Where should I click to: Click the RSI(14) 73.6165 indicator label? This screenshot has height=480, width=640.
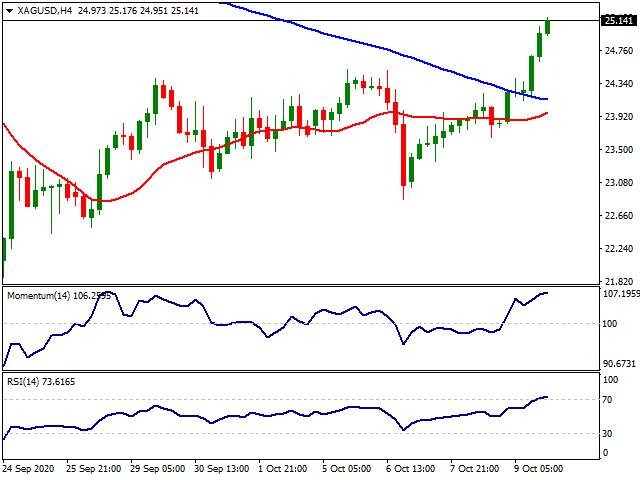point(41,382)
